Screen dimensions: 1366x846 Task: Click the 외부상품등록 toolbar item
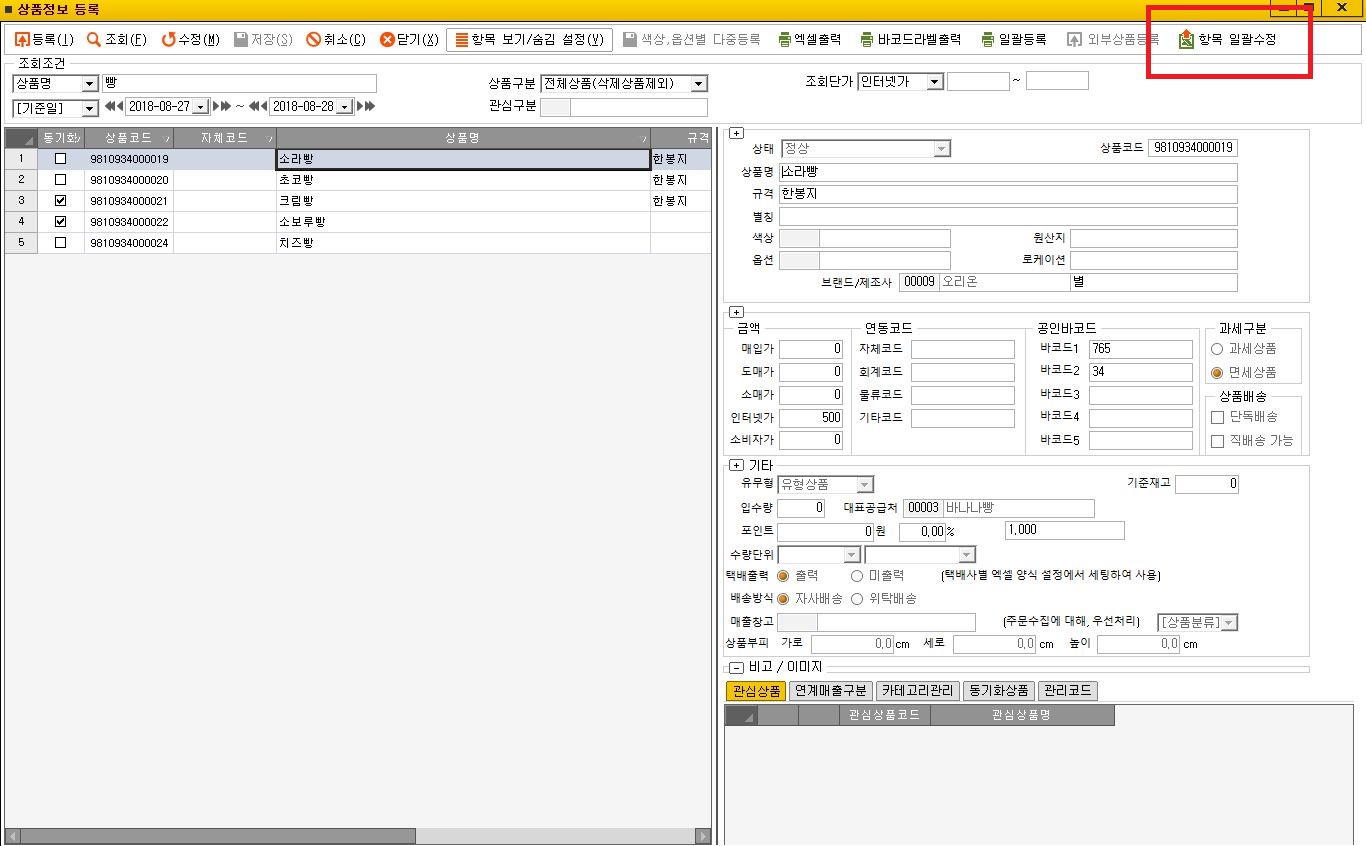click(x=1113, y=40)
